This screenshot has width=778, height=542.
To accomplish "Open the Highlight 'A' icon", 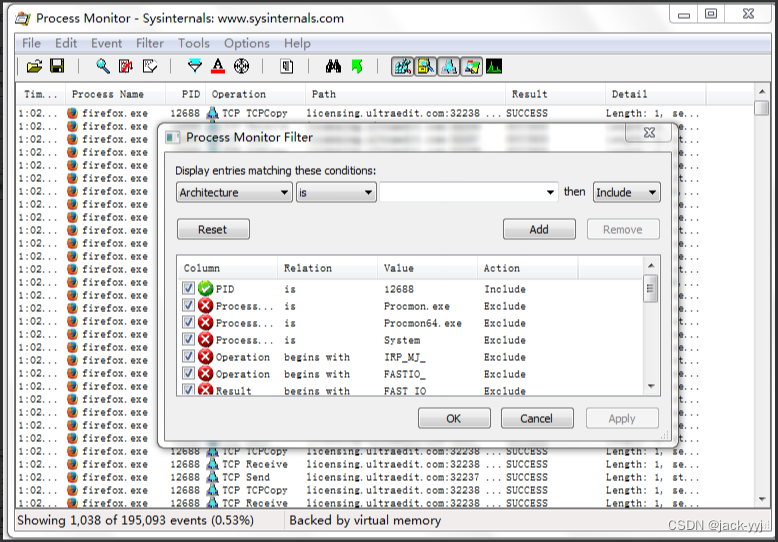I will tap(218, 66).
